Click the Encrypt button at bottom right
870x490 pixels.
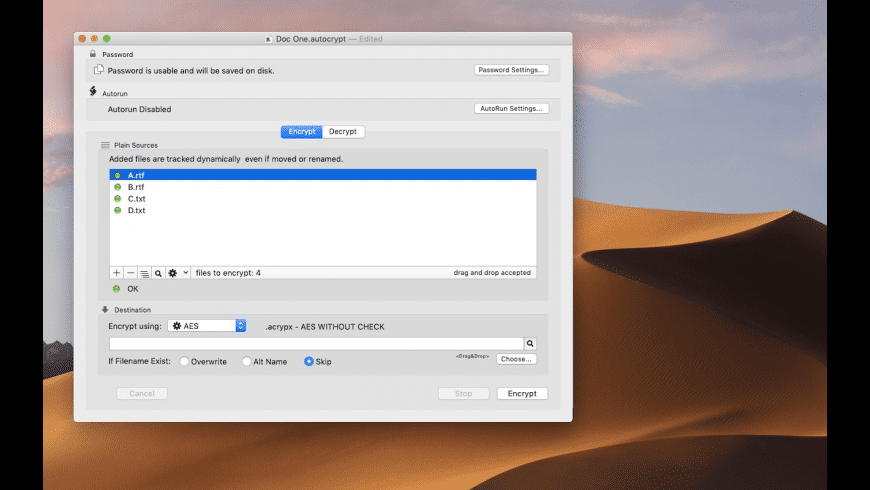[x=522, y=393]
